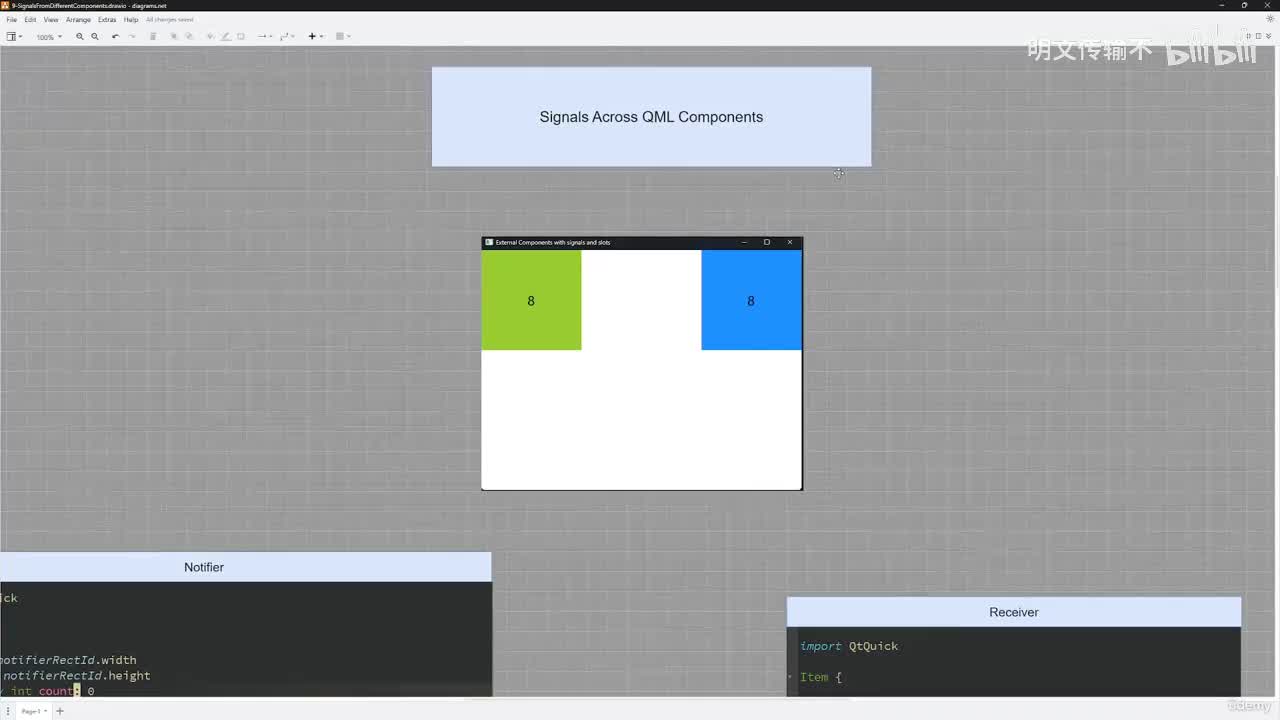Select the Receiver box header
The width and height of the screenshot is (1280, 720).
click(1014, 612)
